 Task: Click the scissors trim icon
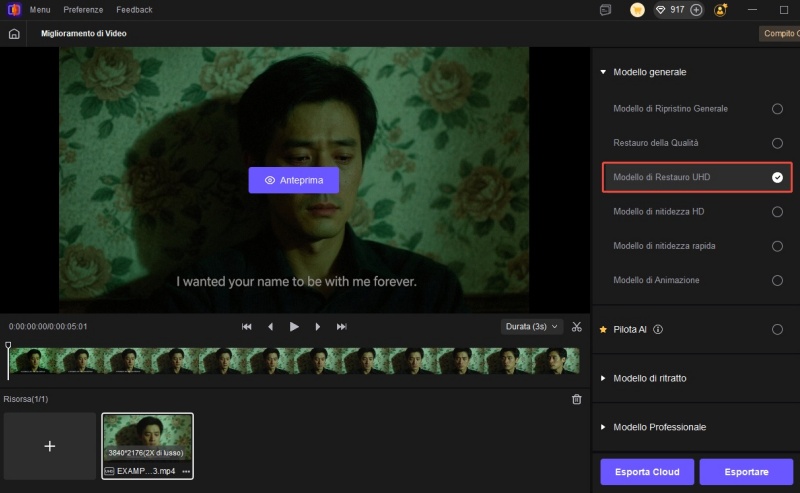pos(577,326)
